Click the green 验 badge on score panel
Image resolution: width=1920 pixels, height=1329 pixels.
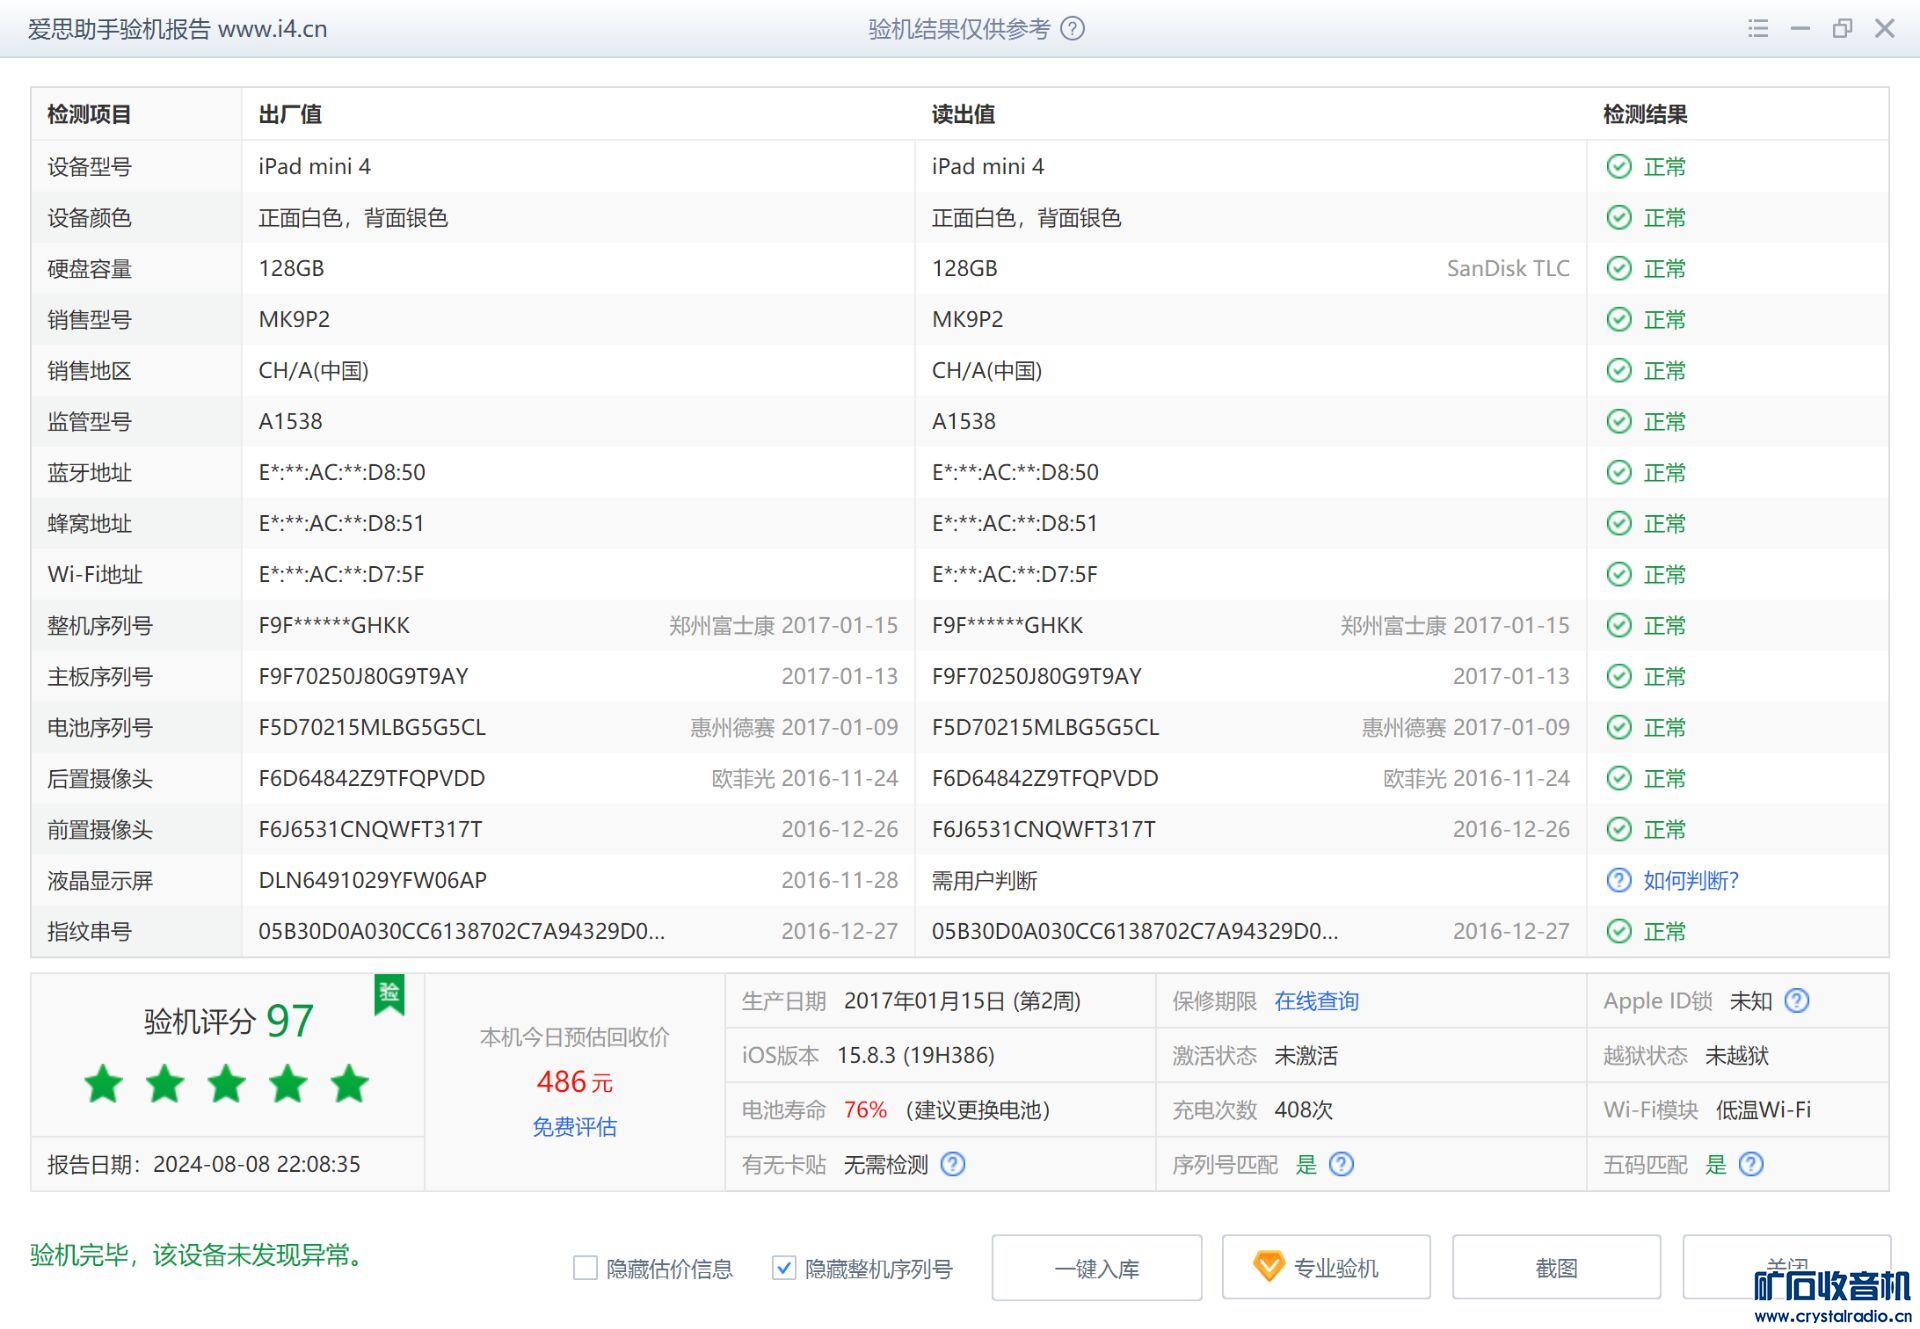(x=389, y=994)
